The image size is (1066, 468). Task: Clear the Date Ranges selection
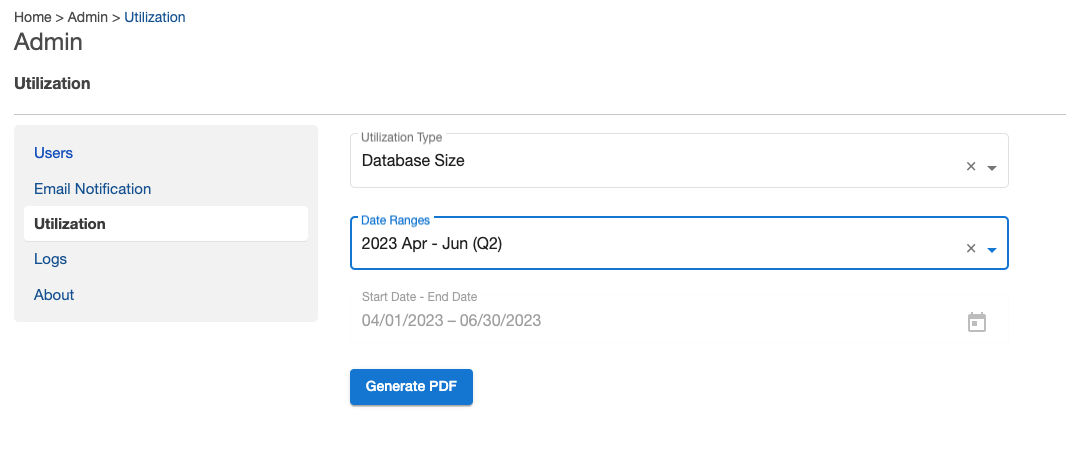click(970, 249)
